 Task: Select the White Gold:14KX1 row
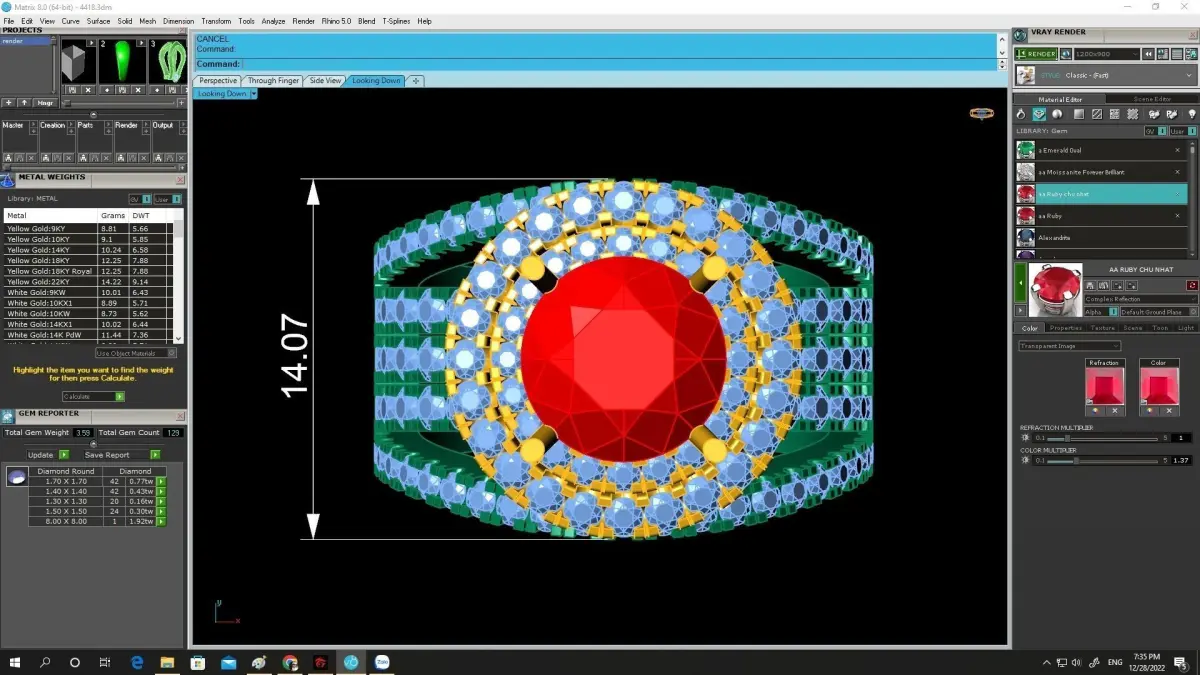pos(89,324)
